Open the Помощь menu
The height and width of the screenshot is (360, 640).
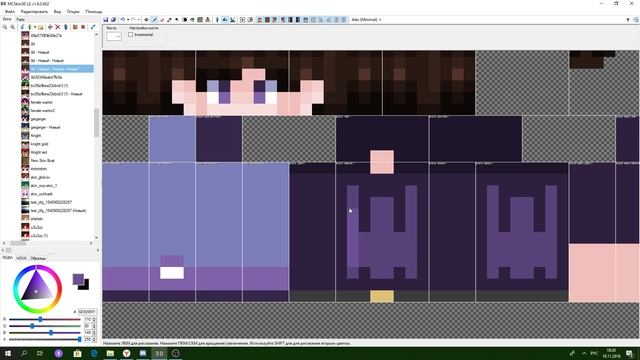(x=94, y=11)
